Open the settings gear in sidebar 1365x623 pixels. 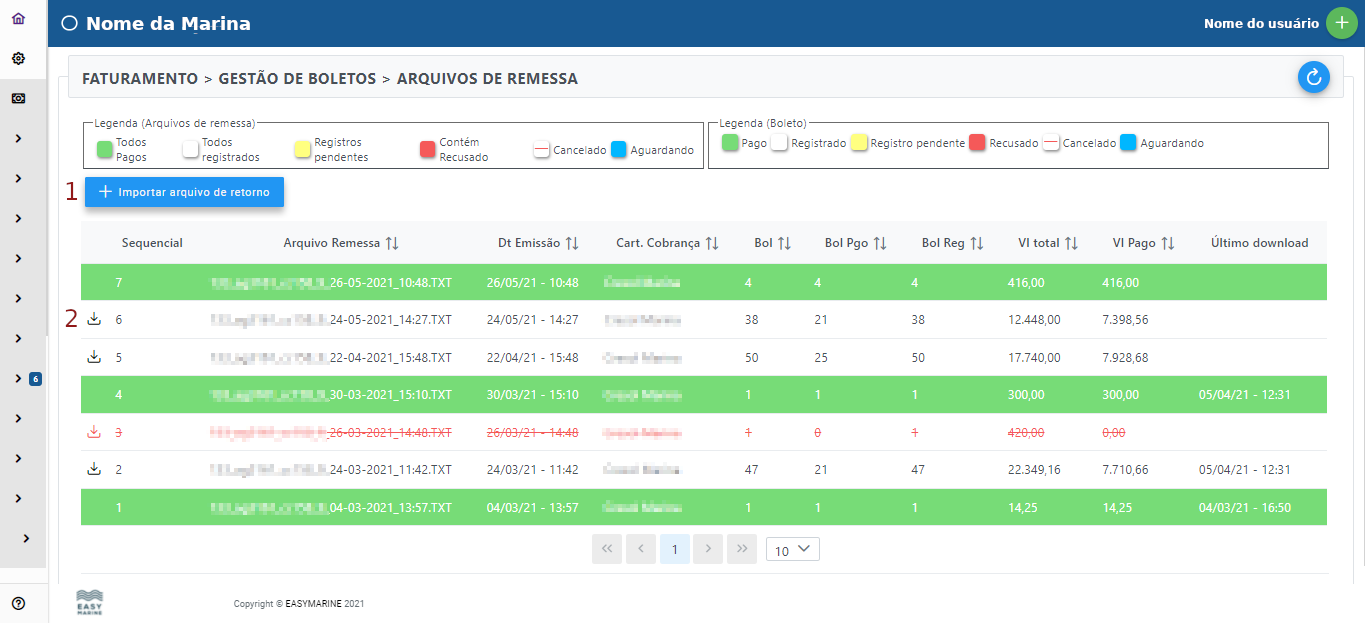[18, 59]
